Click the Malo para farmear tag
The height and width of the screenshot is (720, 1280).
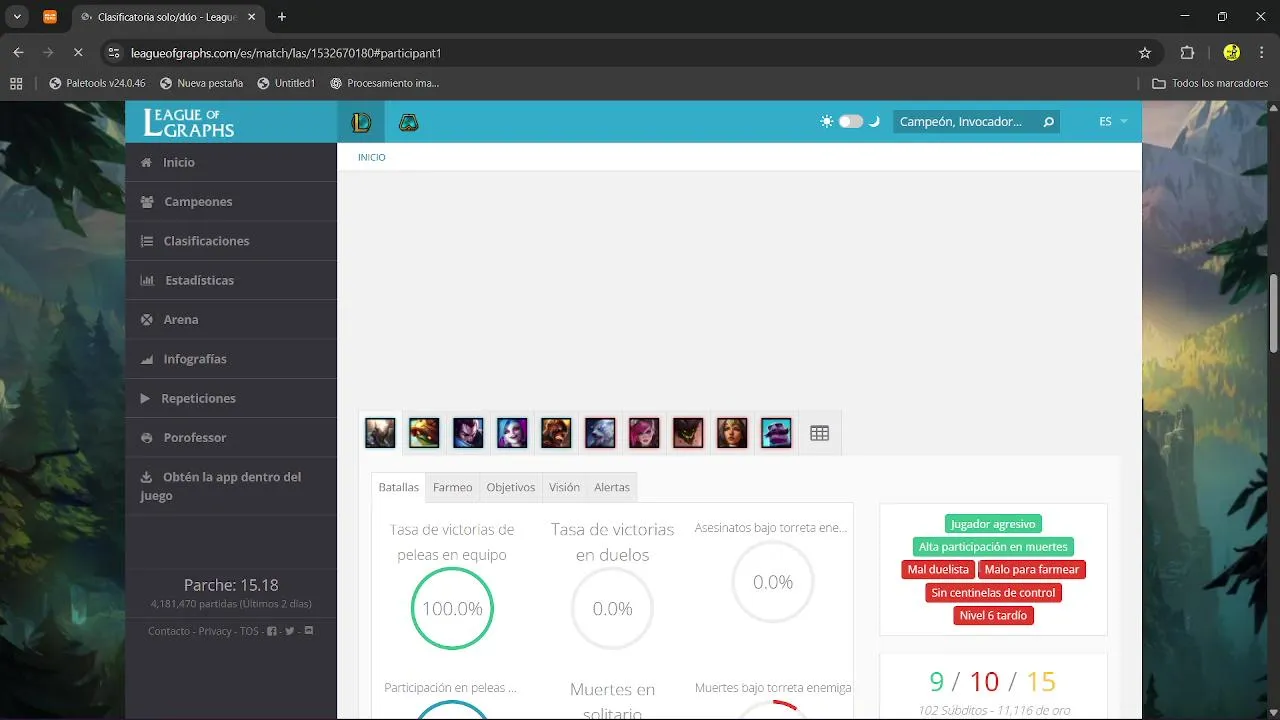pos(1032,569)
